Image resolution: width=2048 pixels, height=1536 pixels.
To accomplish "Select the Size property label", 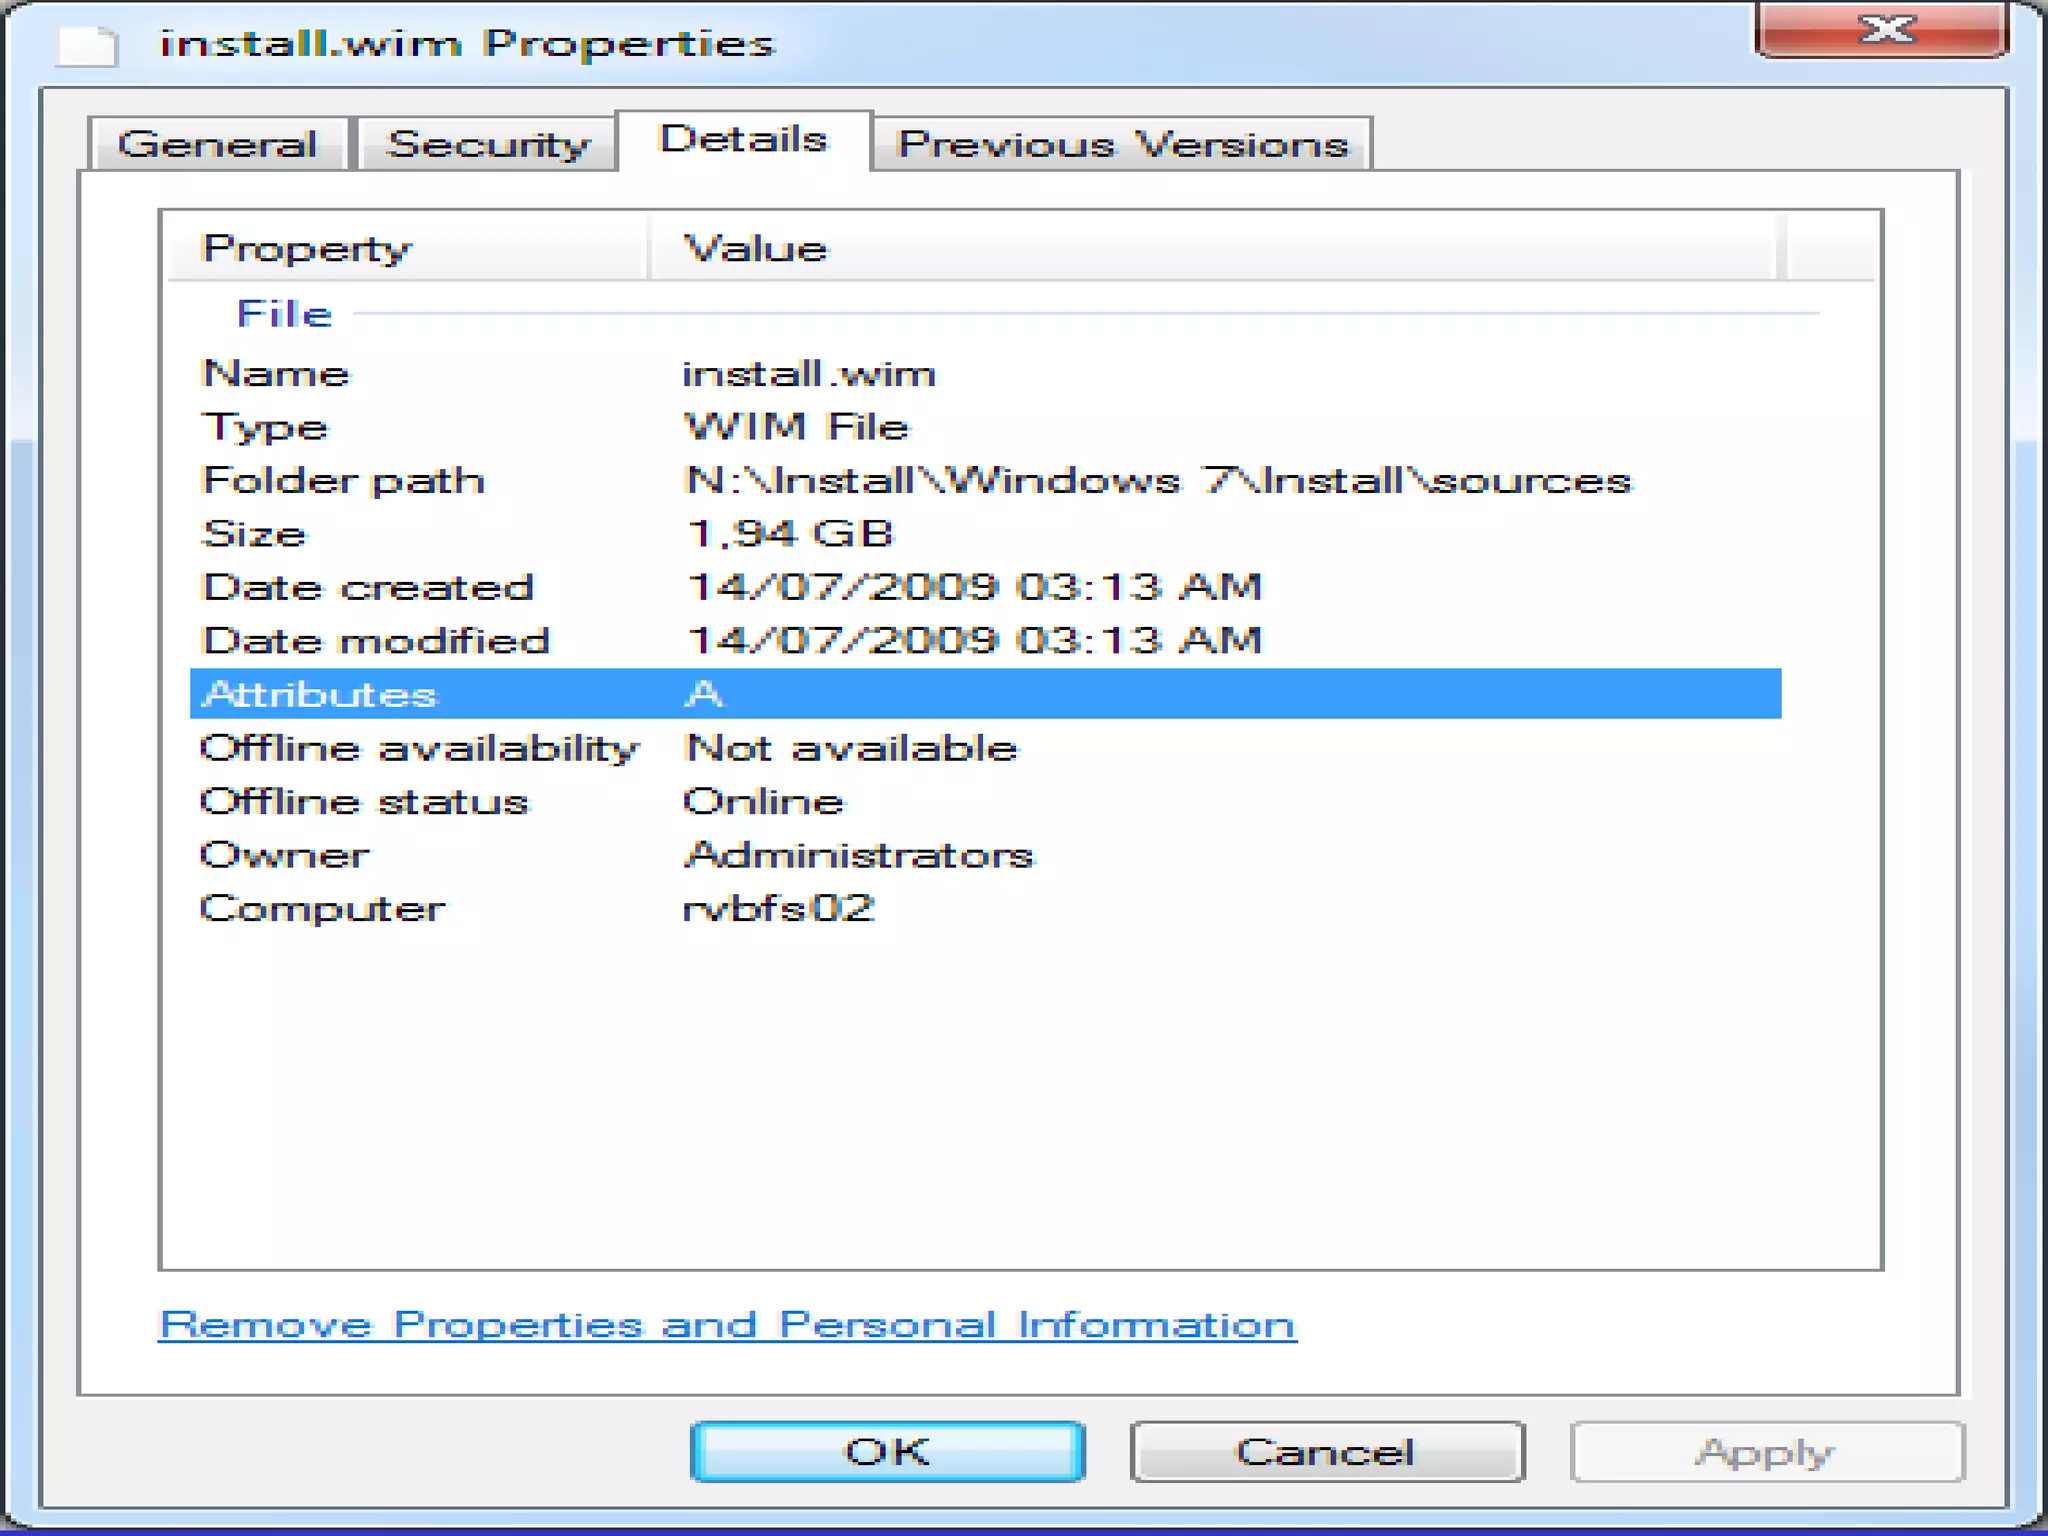I will [253, 534].
